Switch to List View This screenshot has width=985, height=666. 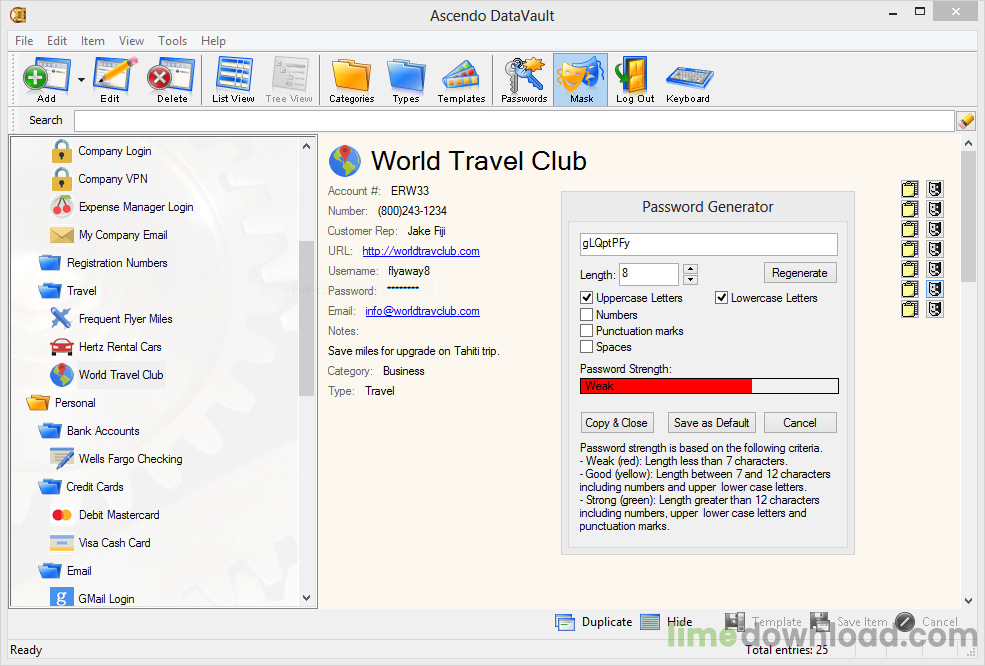click(233, 80)
